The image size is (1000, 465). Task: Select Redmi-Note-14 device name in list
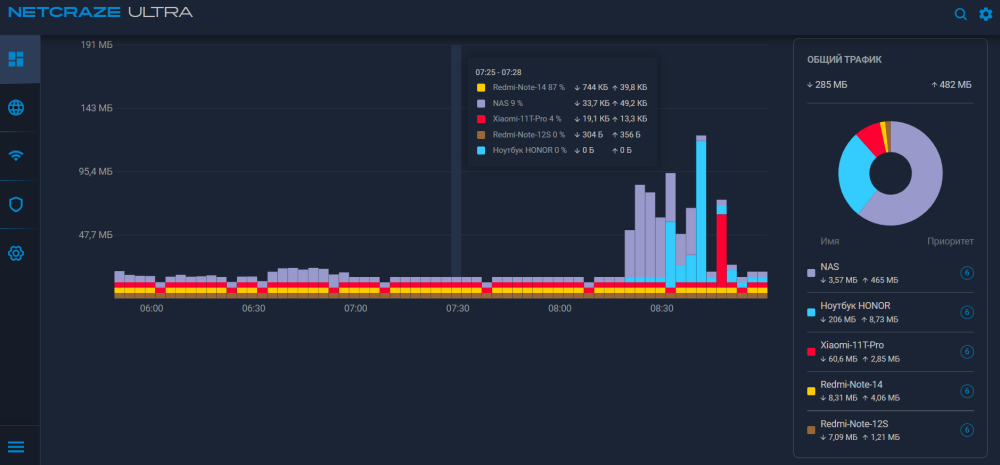[x=851, y=385]
